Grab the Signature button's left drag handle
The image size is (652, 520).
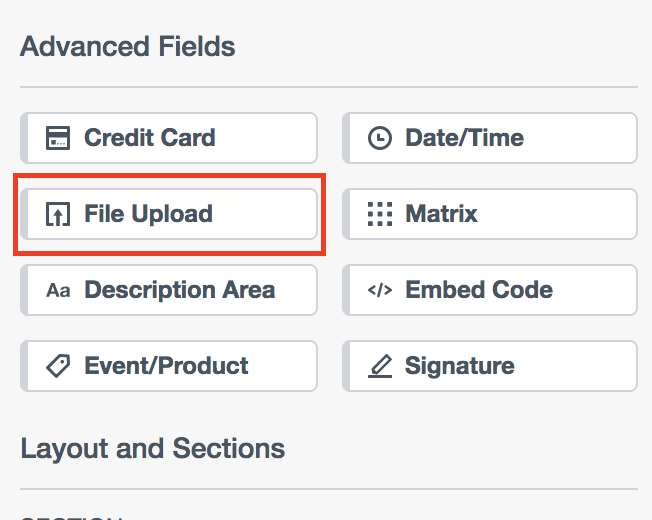[347, 366]
